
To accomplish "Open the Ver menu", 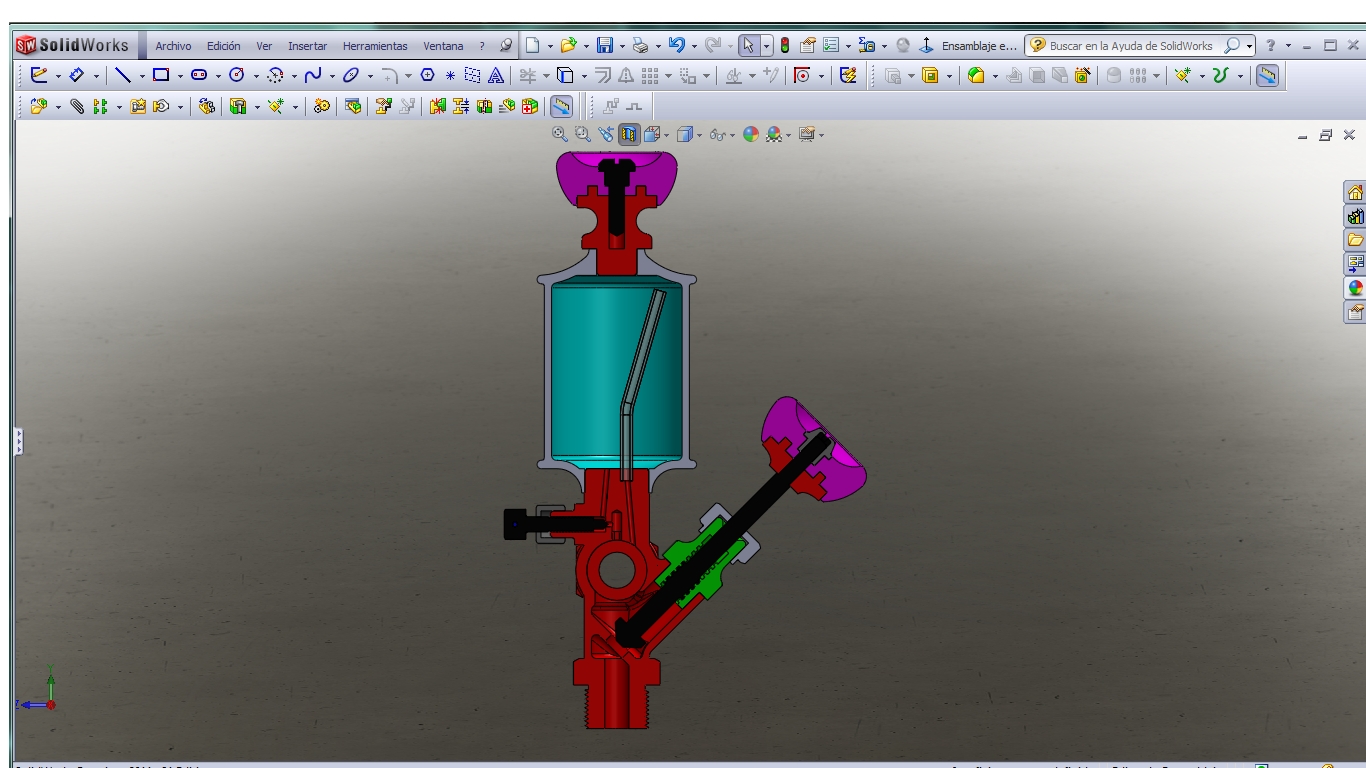I will 264,46.
